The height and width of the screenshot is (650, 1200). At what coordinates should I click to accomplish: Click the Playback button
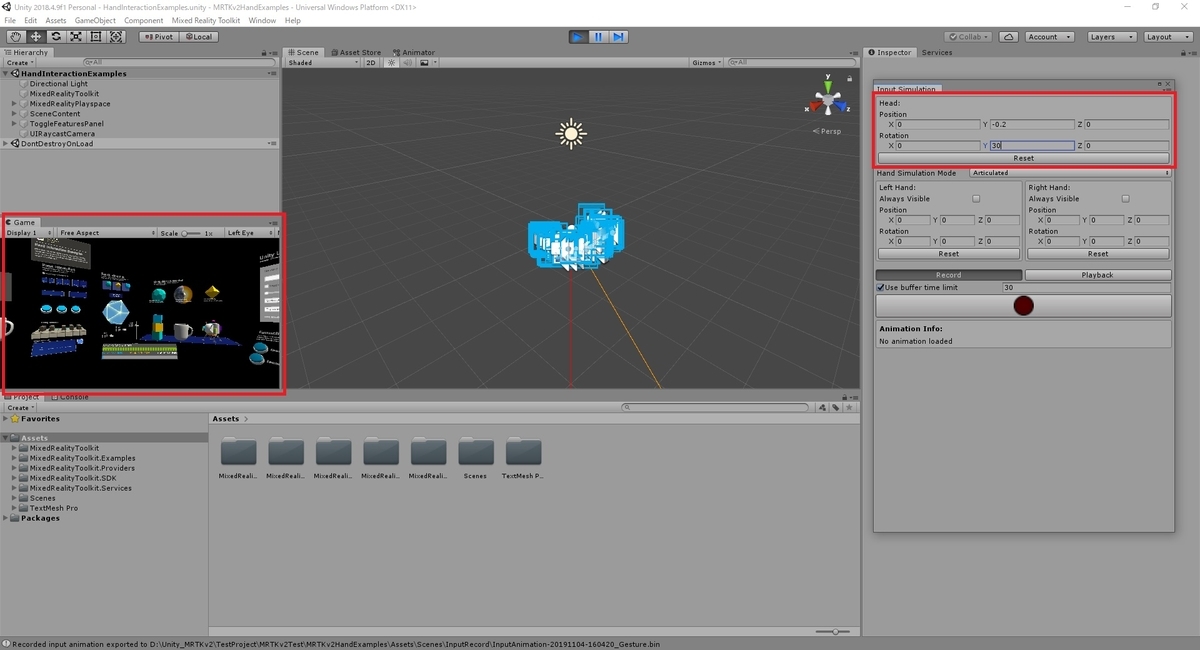(1098, 274)
